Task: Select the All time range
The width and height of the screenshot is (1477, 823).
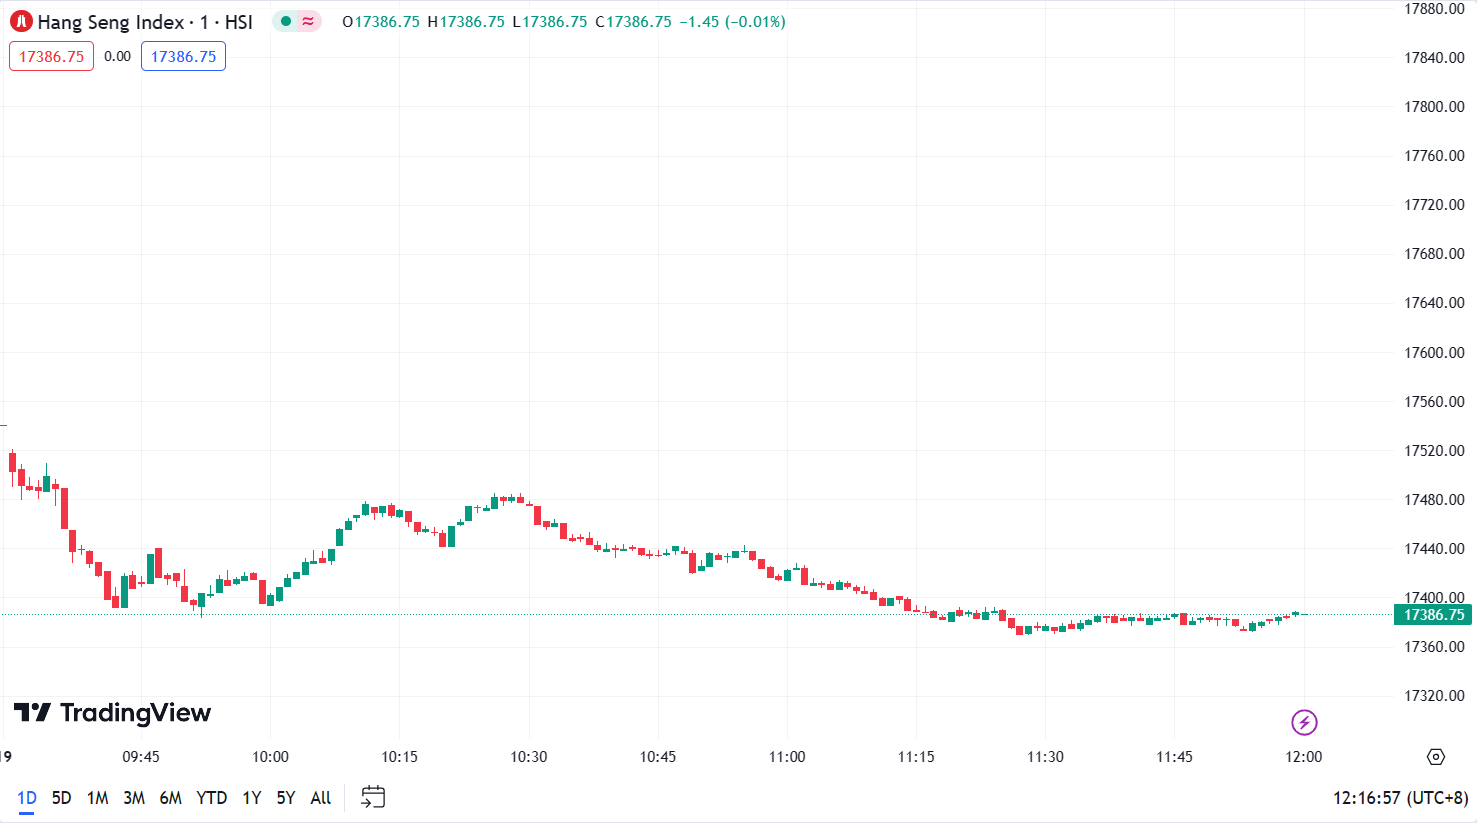Action: pyautogui.click(x=320, y=798)
